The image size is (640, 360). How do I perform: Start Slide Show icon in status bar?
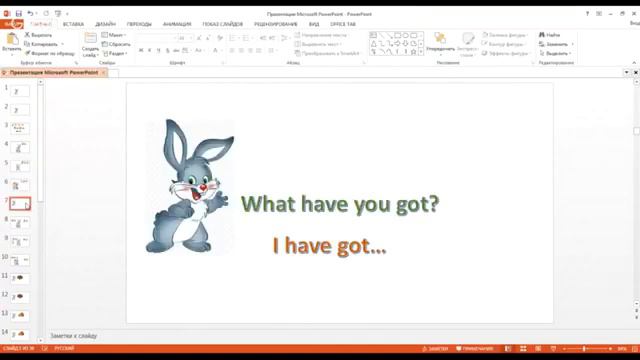click(553, 349)
